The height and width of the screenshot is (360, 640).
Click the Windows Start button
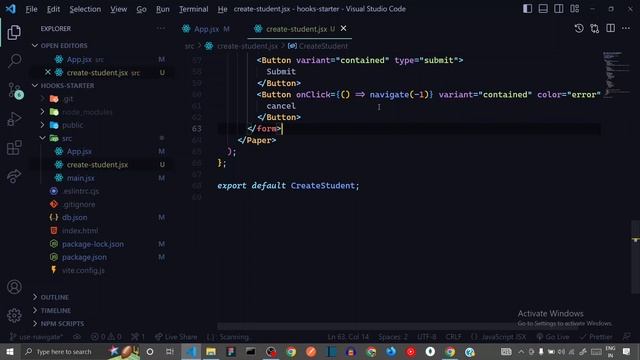coord(10,351)
